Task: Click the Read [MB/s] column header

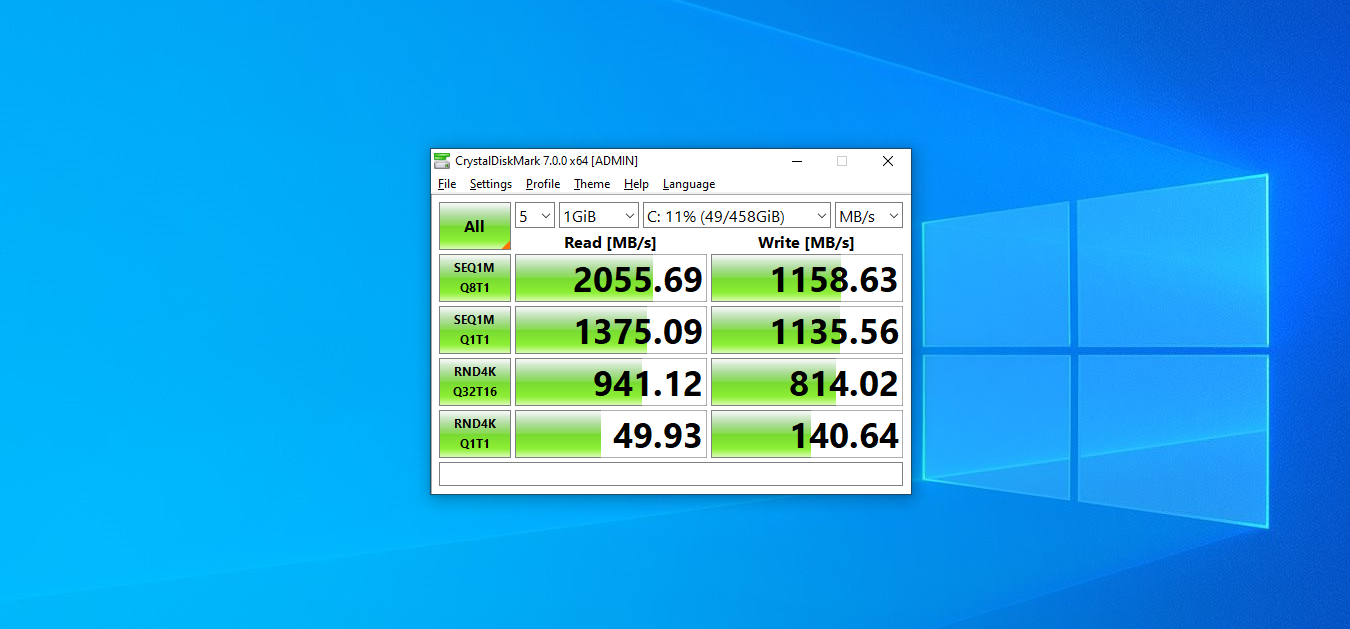Action: (610, 242)
